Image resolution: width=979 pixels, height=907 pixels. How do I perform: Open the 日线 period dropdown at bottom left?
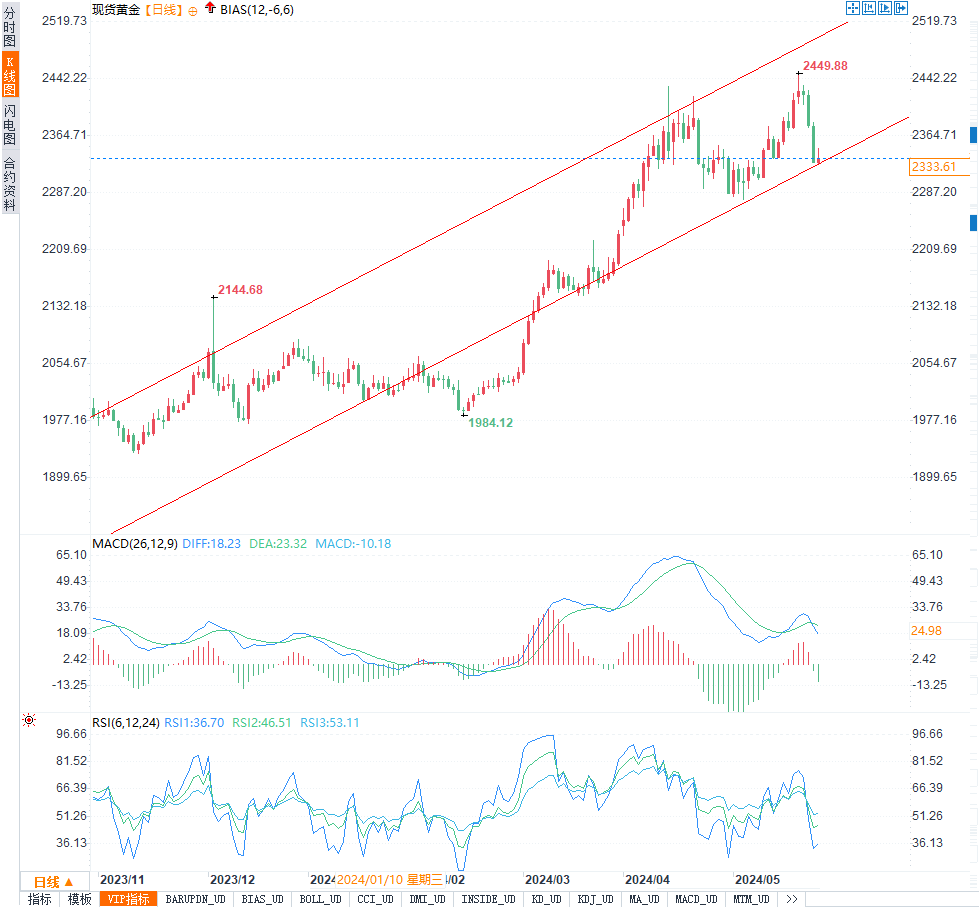coord(52,881)
